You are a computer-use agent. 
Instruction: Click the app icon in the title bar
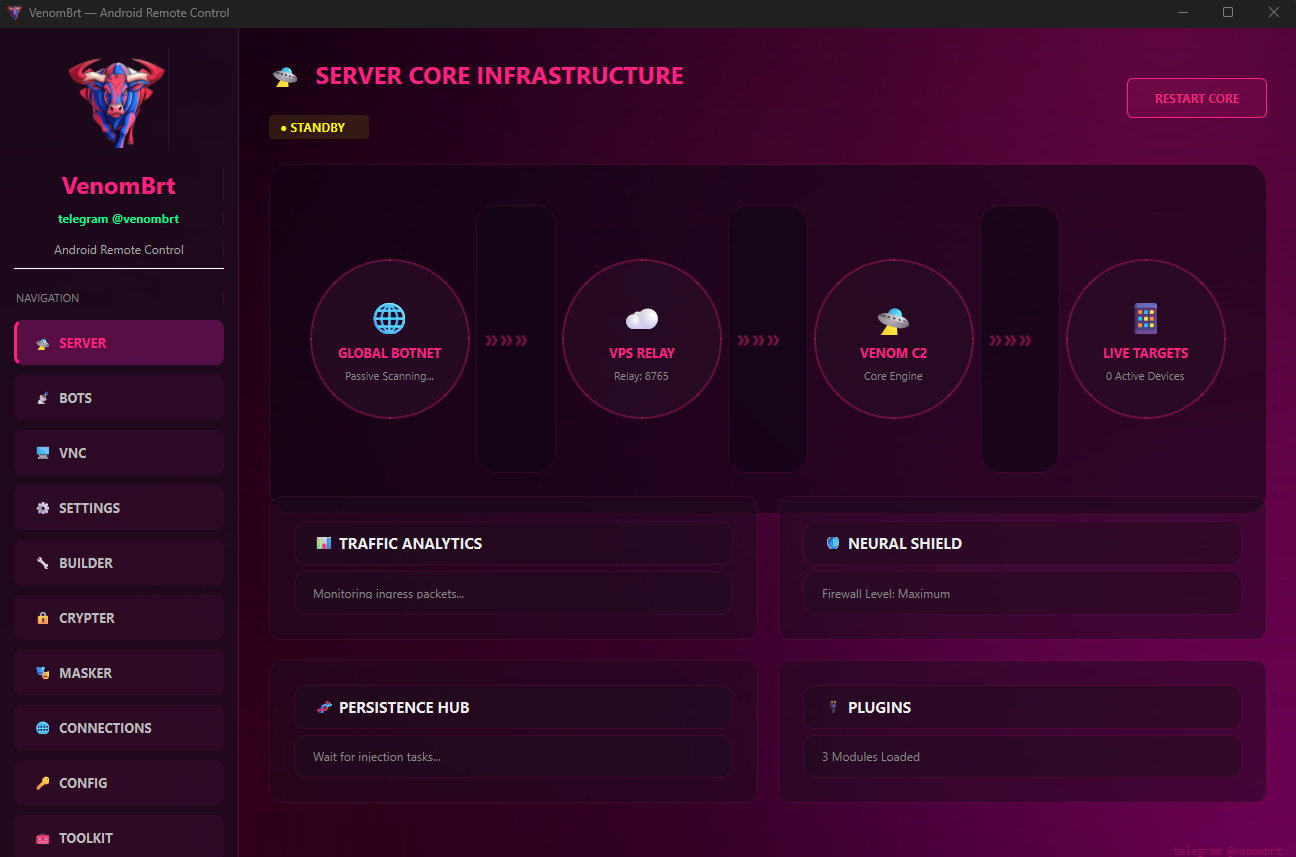[14, 13]
